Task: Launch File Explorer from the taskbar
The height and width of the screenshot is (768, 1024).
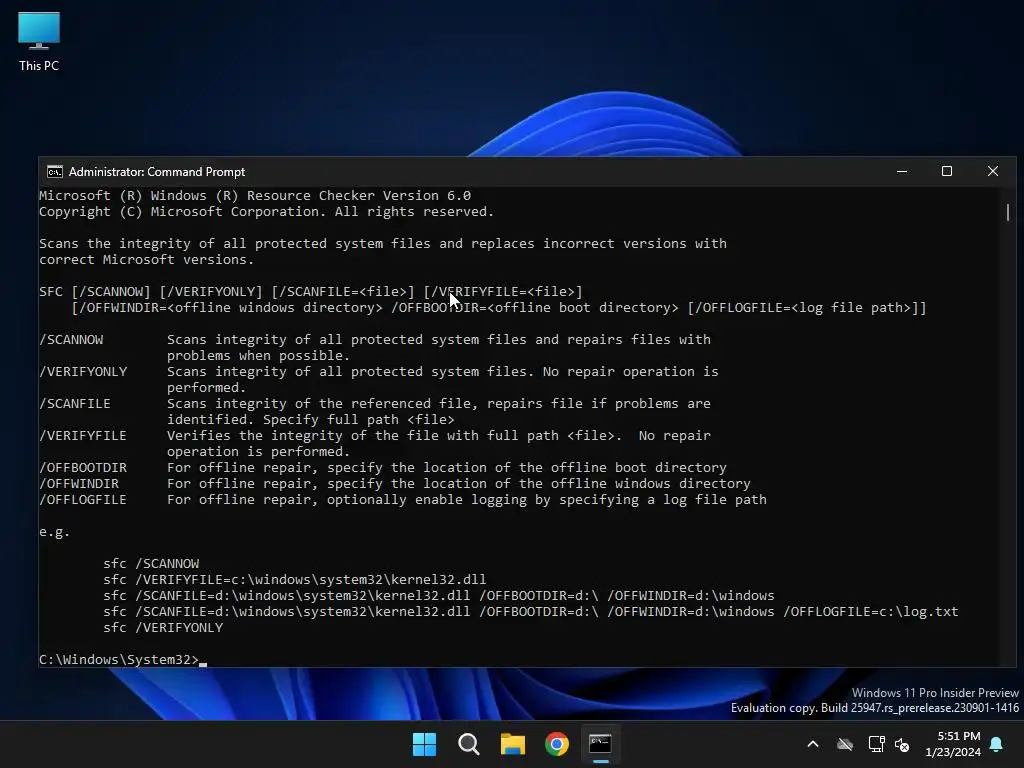Action: [x=513, y=744]
